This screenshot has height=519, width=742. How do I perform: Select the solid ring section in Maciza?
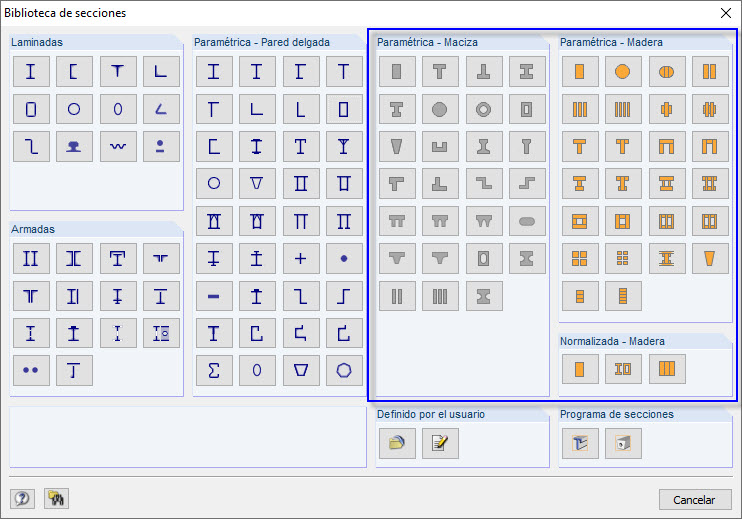click(484, 109)
